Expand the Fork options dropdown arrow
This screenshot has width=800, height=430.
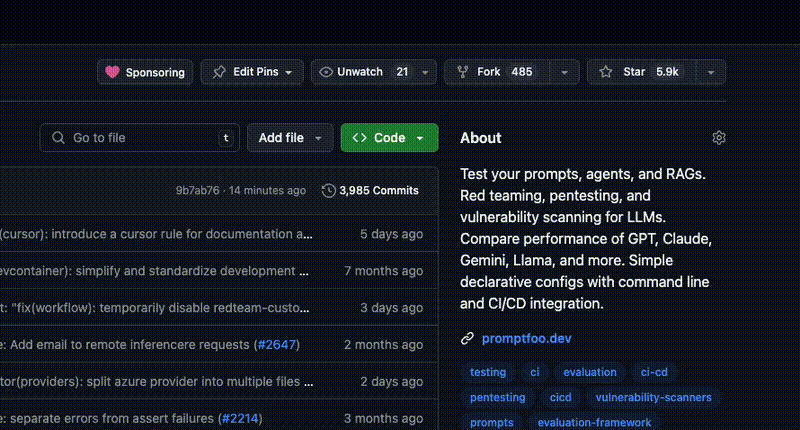[564, 72]
